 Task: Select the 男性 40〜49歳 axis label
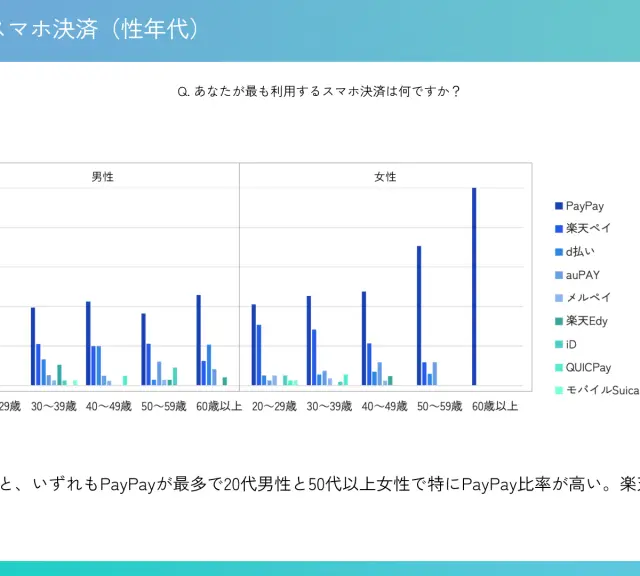108,406
